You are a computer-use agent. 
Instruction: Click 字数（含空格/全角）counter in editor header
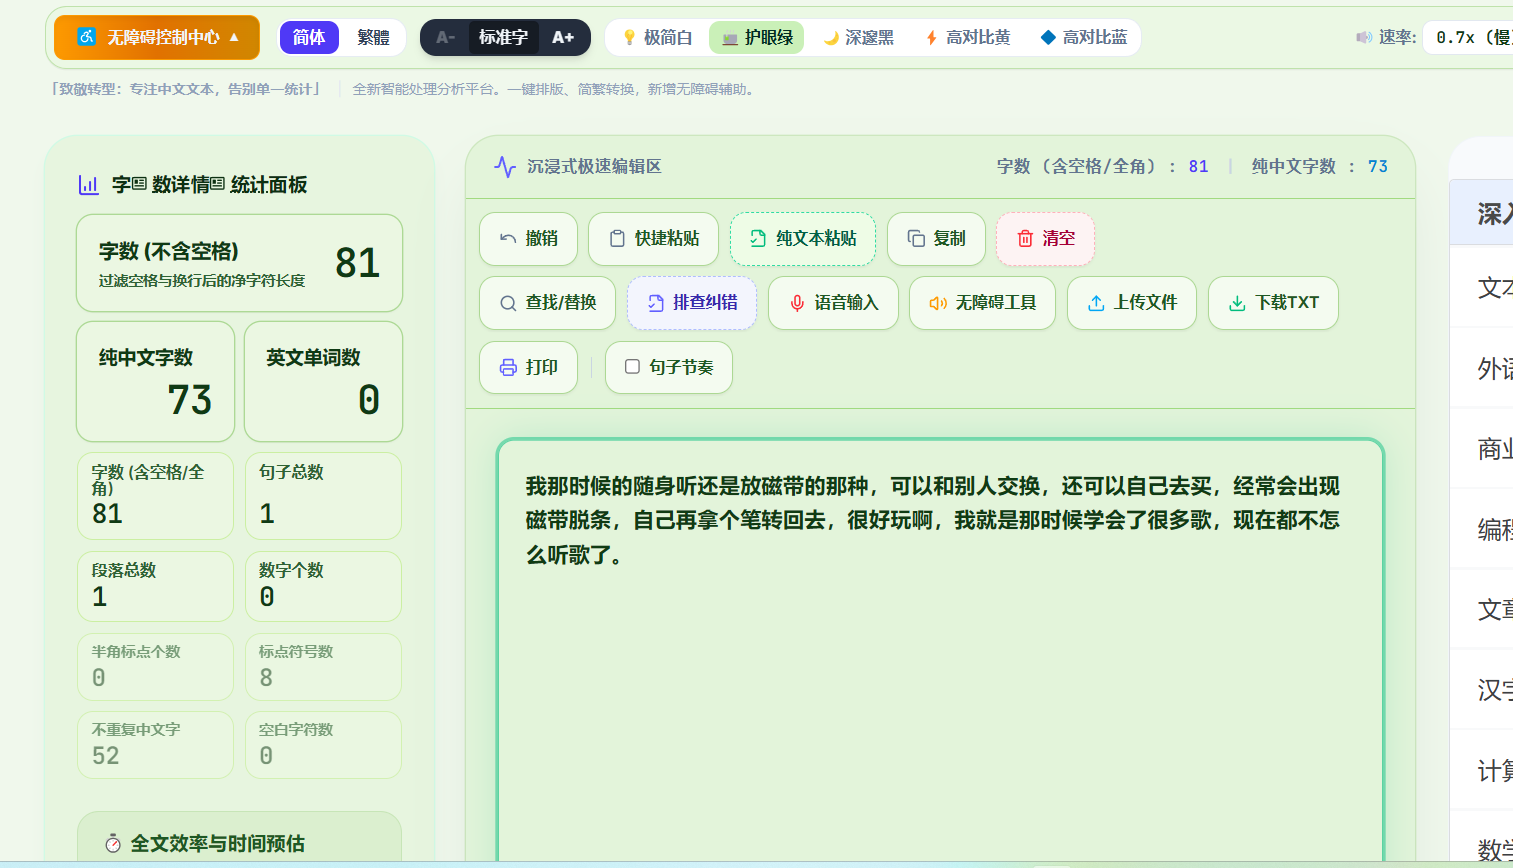click(x=1102, y=166)
